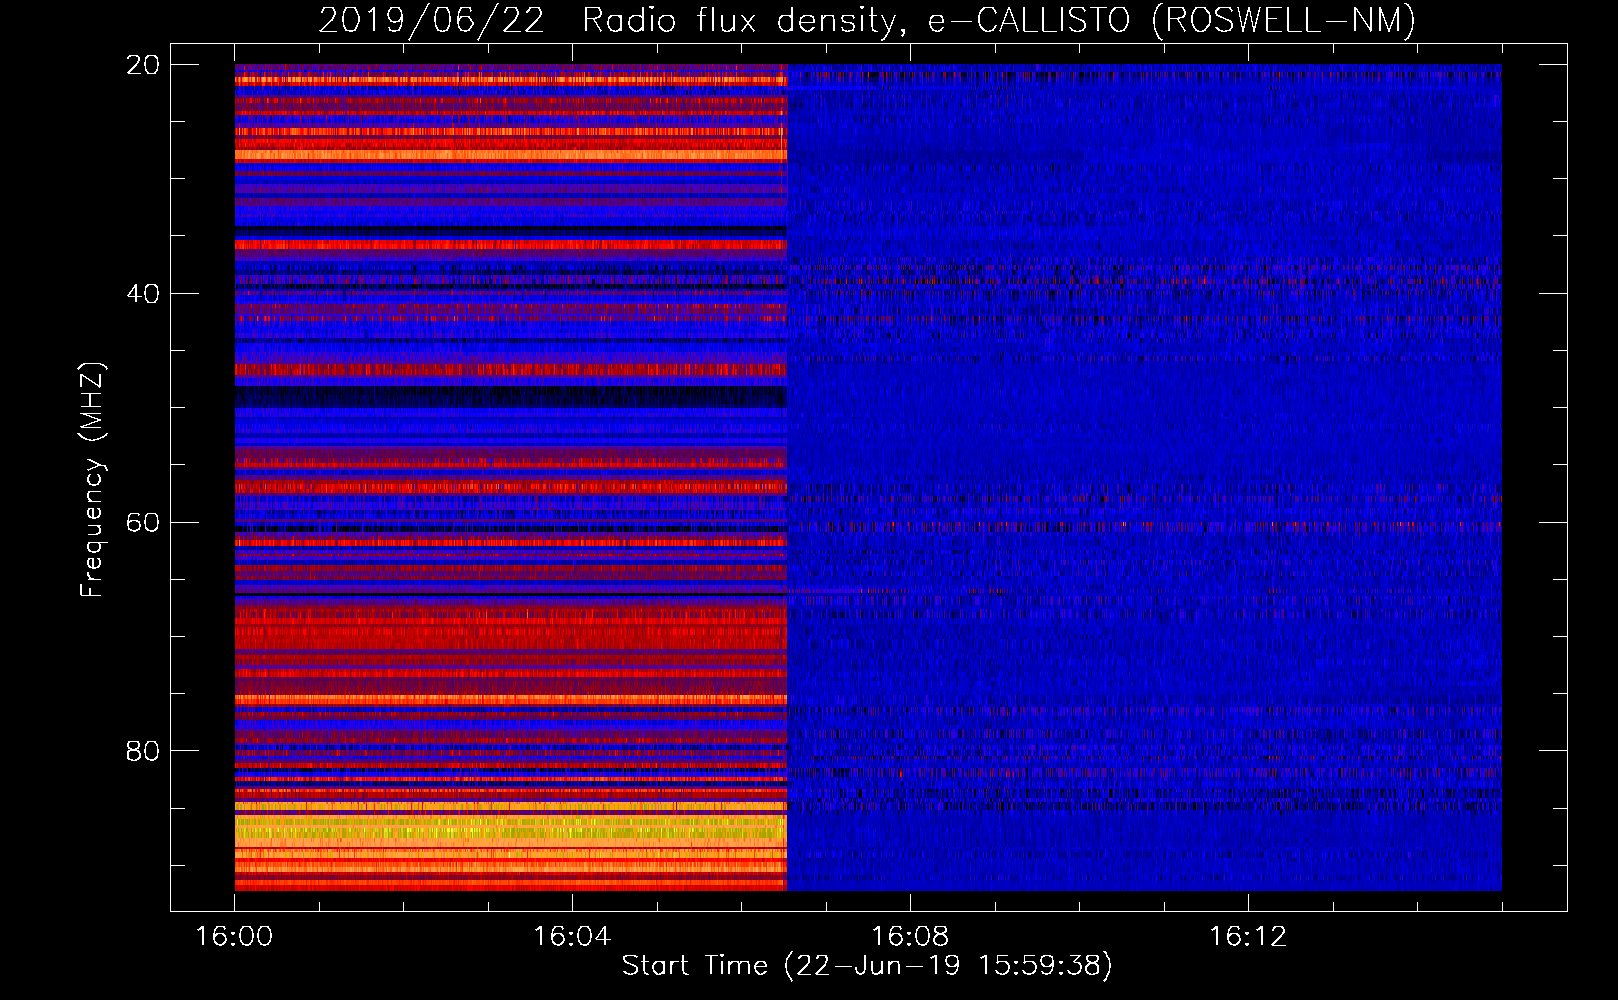This screenshot has width=1618, height=1000.
Task: Click the 80 MHz frequency tick label
Action: pos(142,751)
